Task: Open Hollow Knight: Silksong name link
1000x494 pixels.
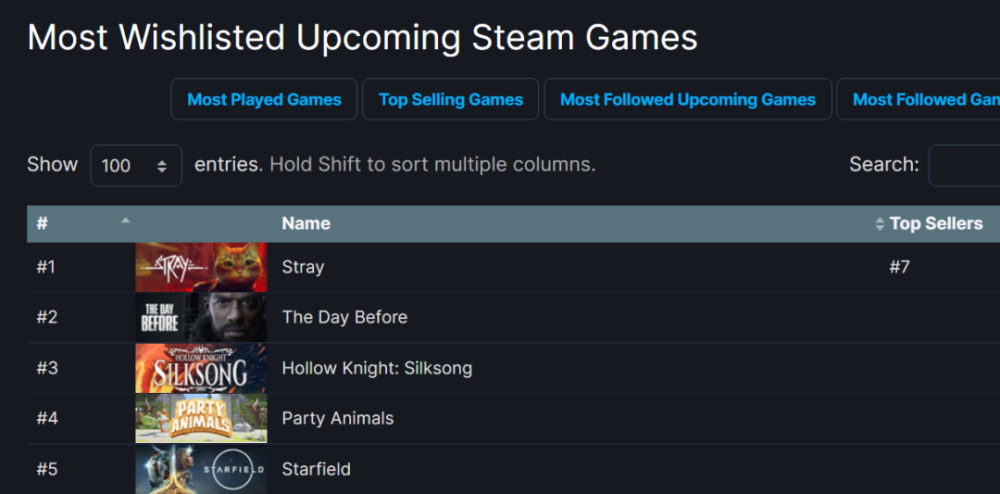Action: click(377, 368)
